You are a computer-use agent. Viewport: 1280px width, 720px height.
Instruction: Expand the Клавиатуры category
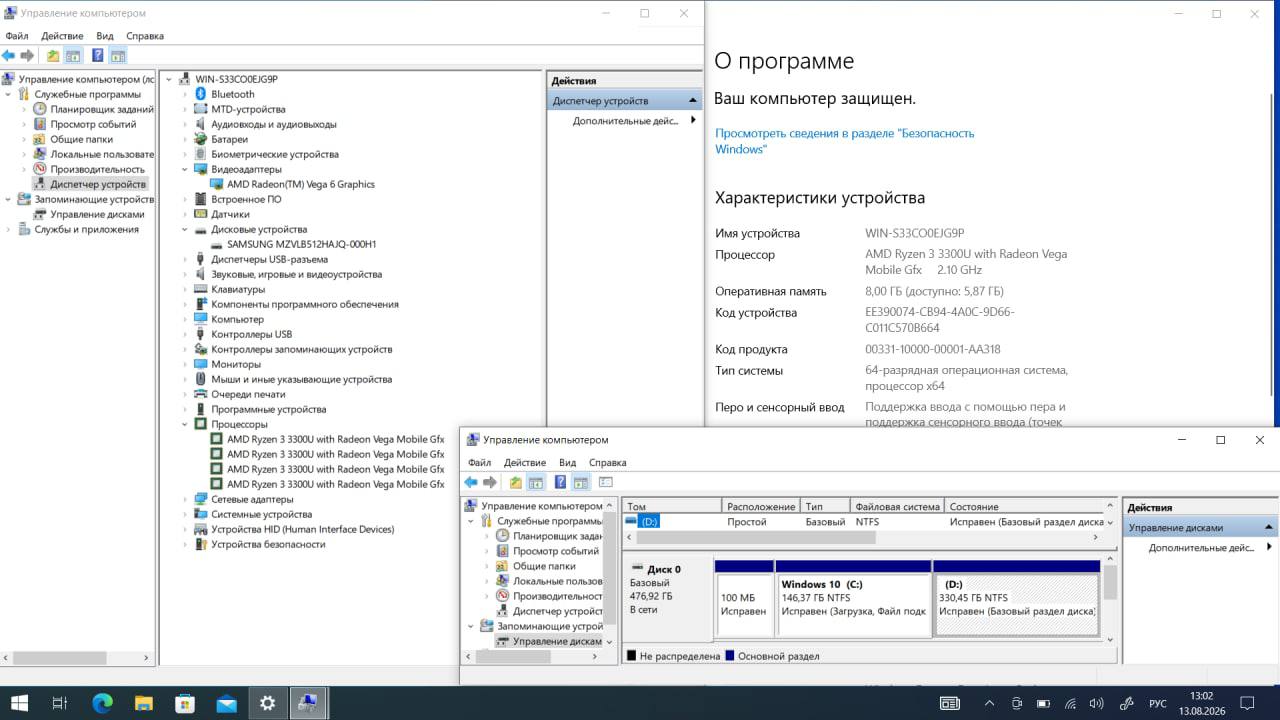[x=185, y=289]
